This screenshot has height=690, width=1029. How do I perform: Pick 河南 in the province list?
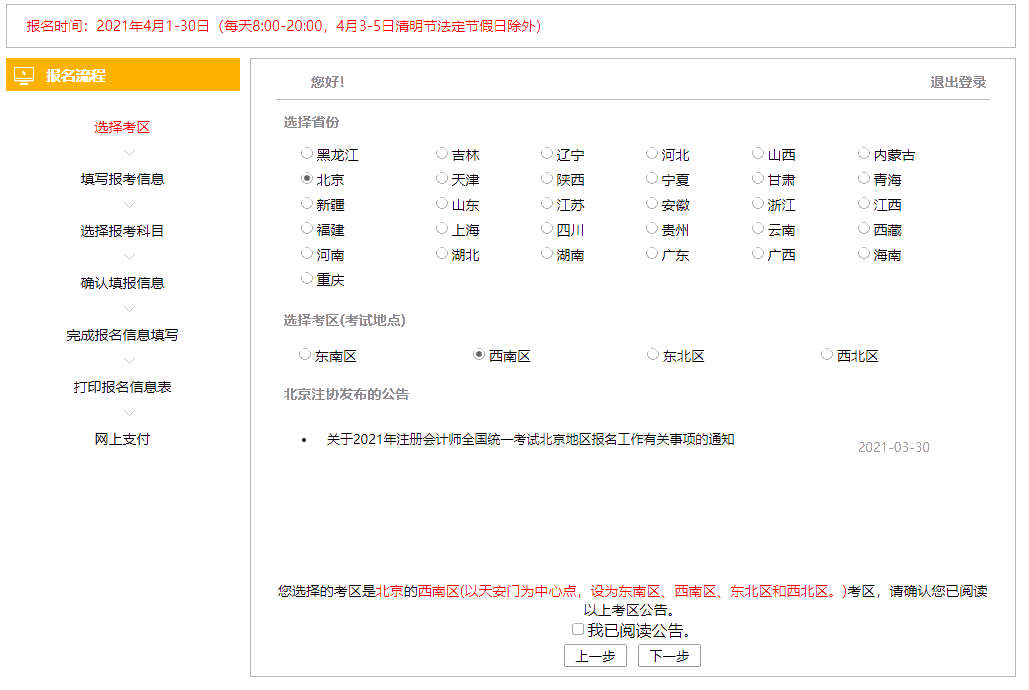[306, 253]
